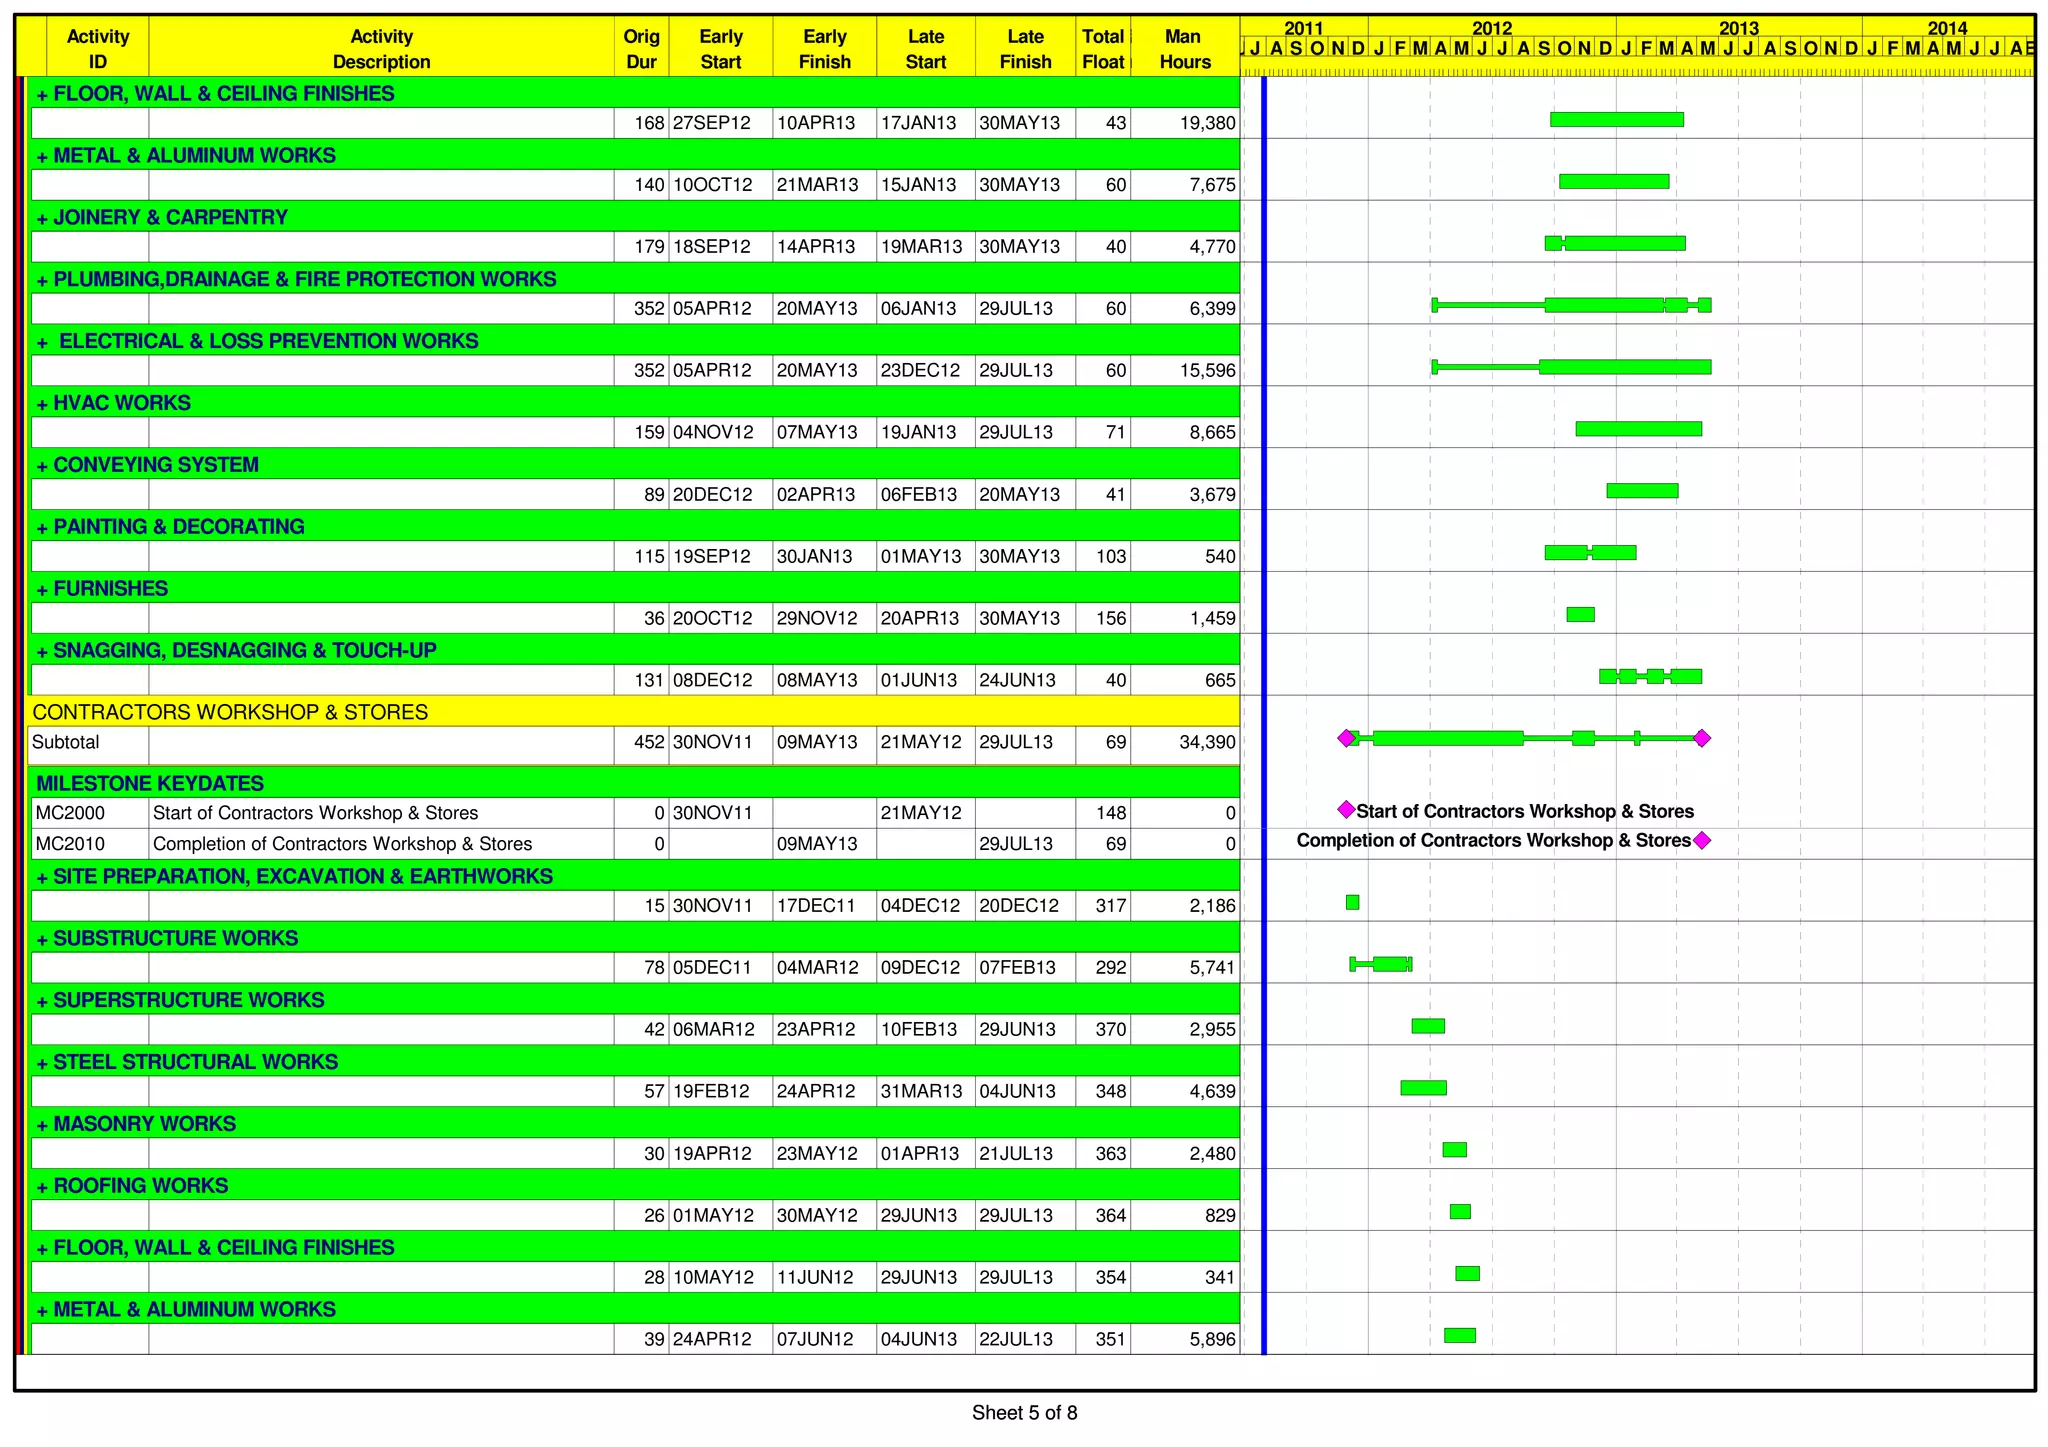The width and height of the screenshot is (2048, 1447).
Task: Select 'Start of Contractors Workshop & Stores' description cell
Action: (381, 813)
